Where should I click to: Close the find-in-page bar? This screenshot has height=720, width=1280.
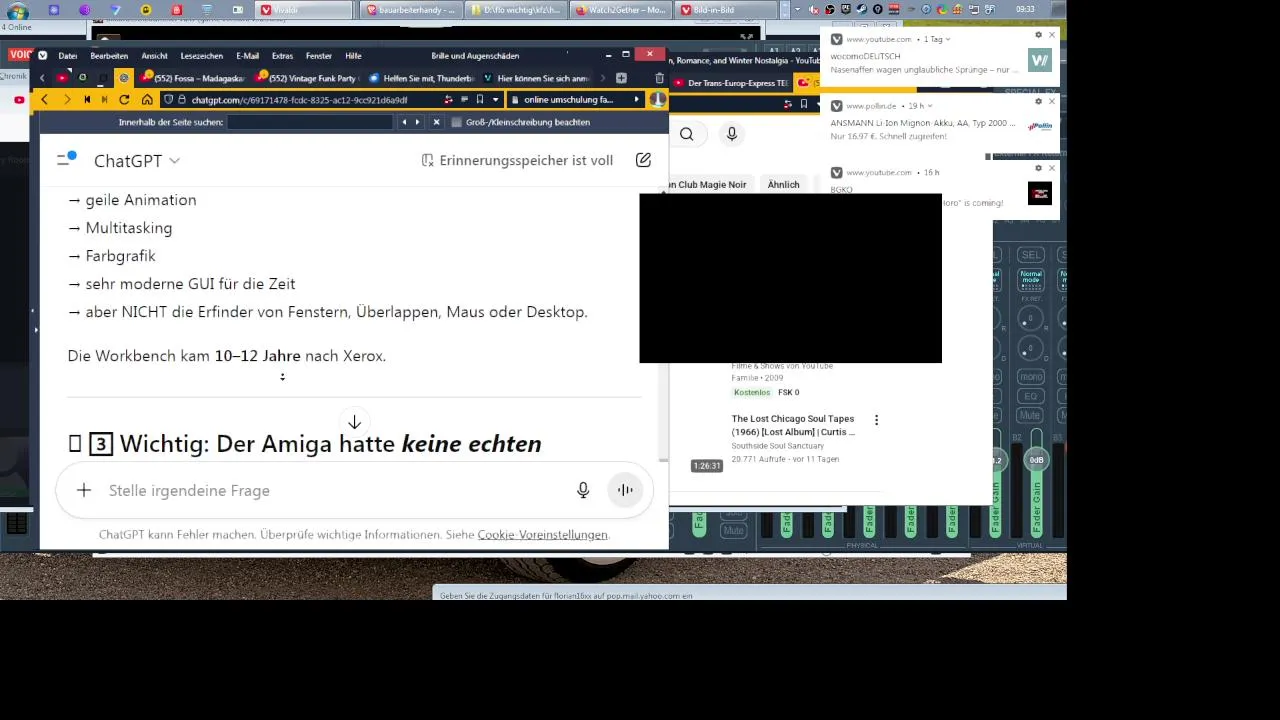click(436, 122)
